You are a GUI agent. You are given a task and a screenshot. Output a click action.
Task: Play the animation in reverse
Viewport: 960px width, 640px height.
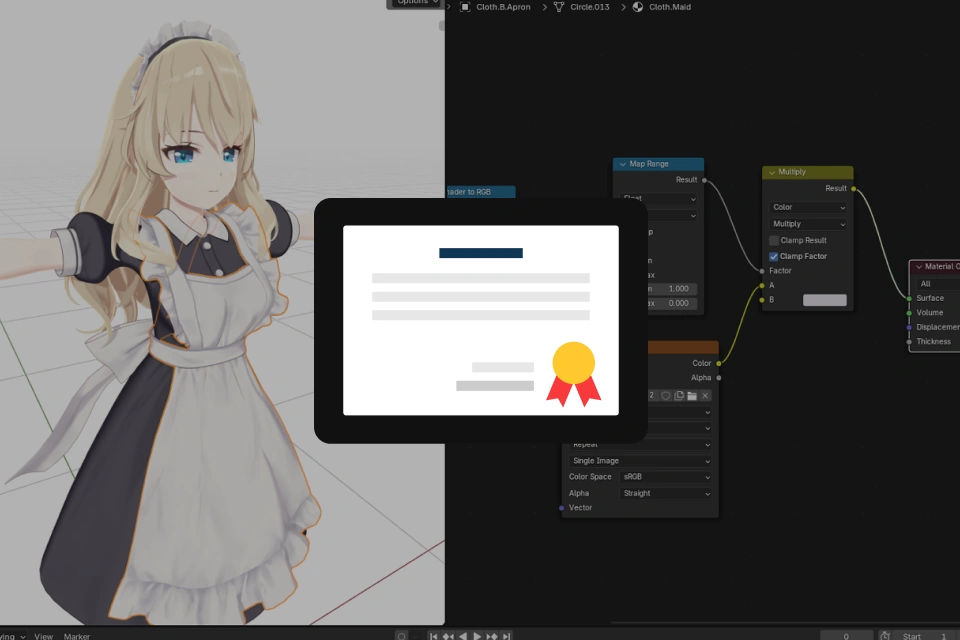coord(463,636)
